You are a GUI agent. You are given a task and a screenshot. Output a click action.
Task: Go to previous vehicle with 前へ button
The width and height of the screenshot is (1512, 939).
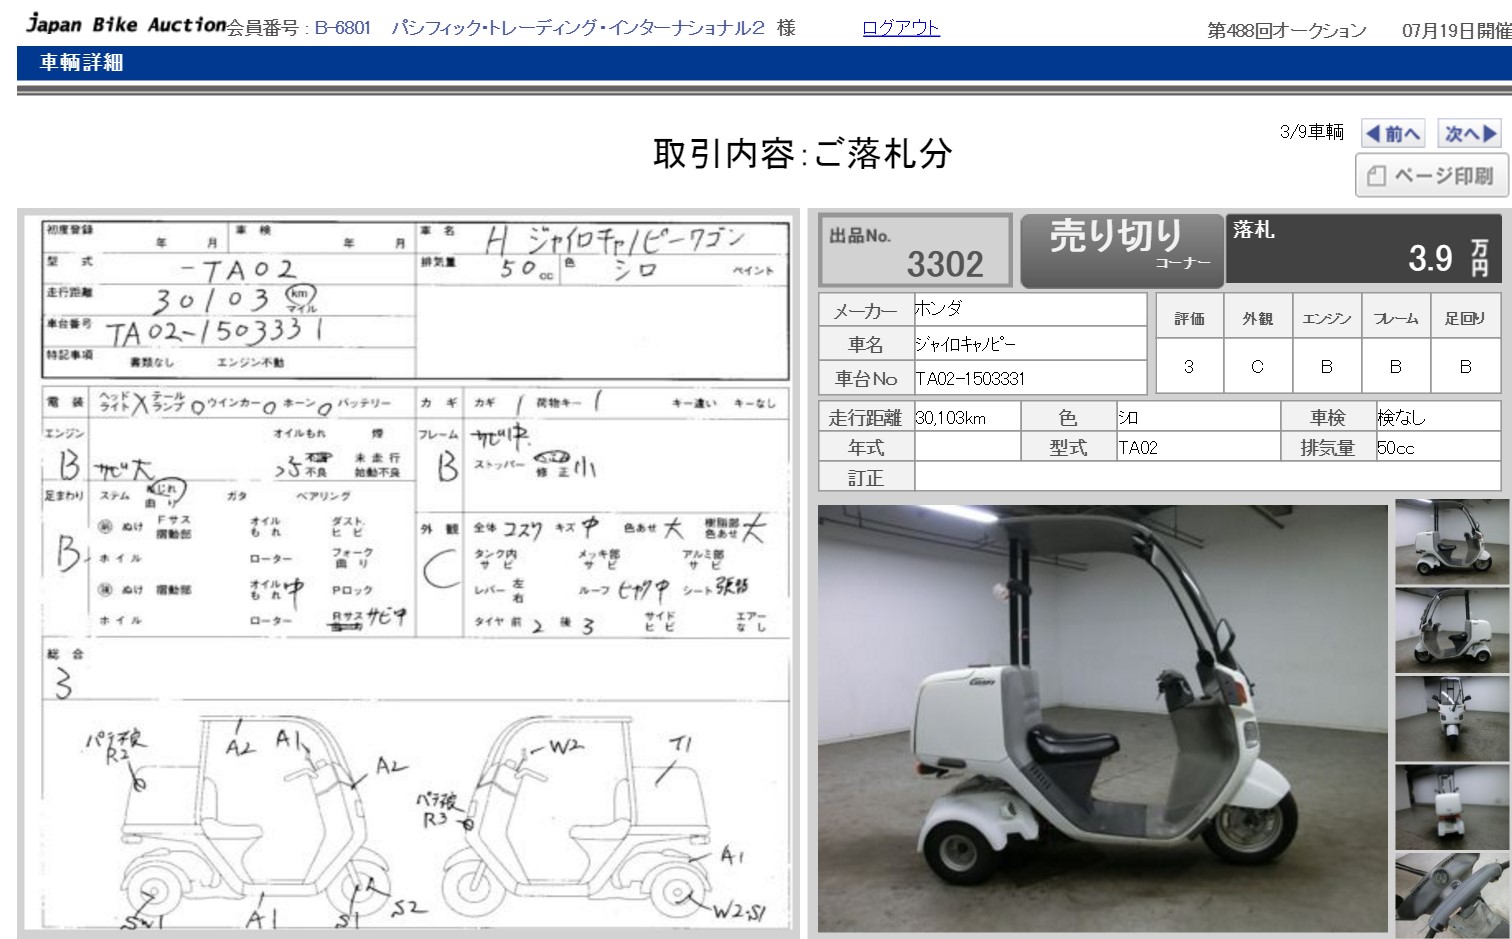pos(1393,133)
